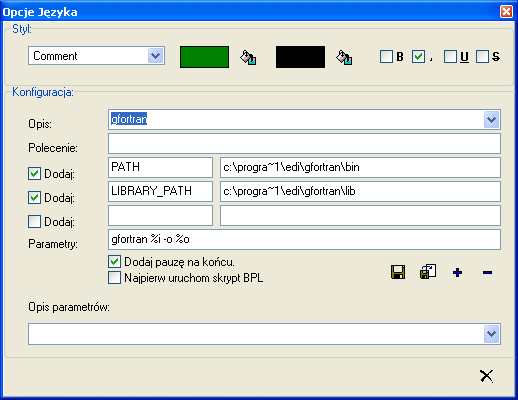Click the LIBRARY_PATH variable name field
Image resolution: width=518 pixels, height=400 pixels.
160,191
